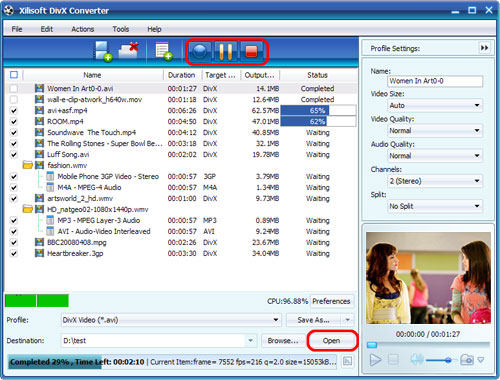Viewport: 500px width, 380px height.
Task: Click the Destination path field D:\test
Action: [153, 341]
